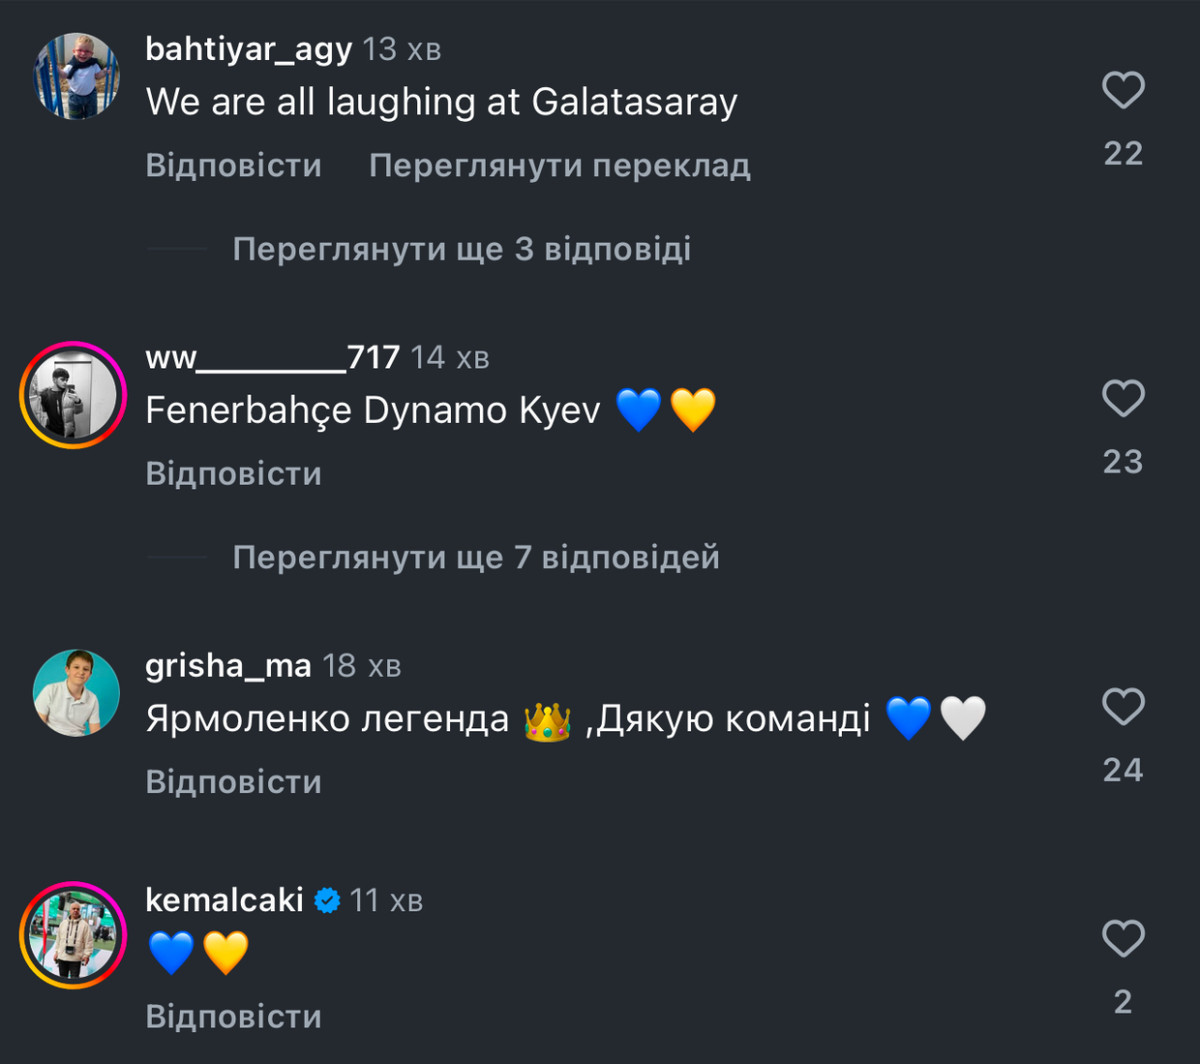
Task: Reply to the Fenerbahçe Dynamo Kyev comment
Action: tap(234, 474)
